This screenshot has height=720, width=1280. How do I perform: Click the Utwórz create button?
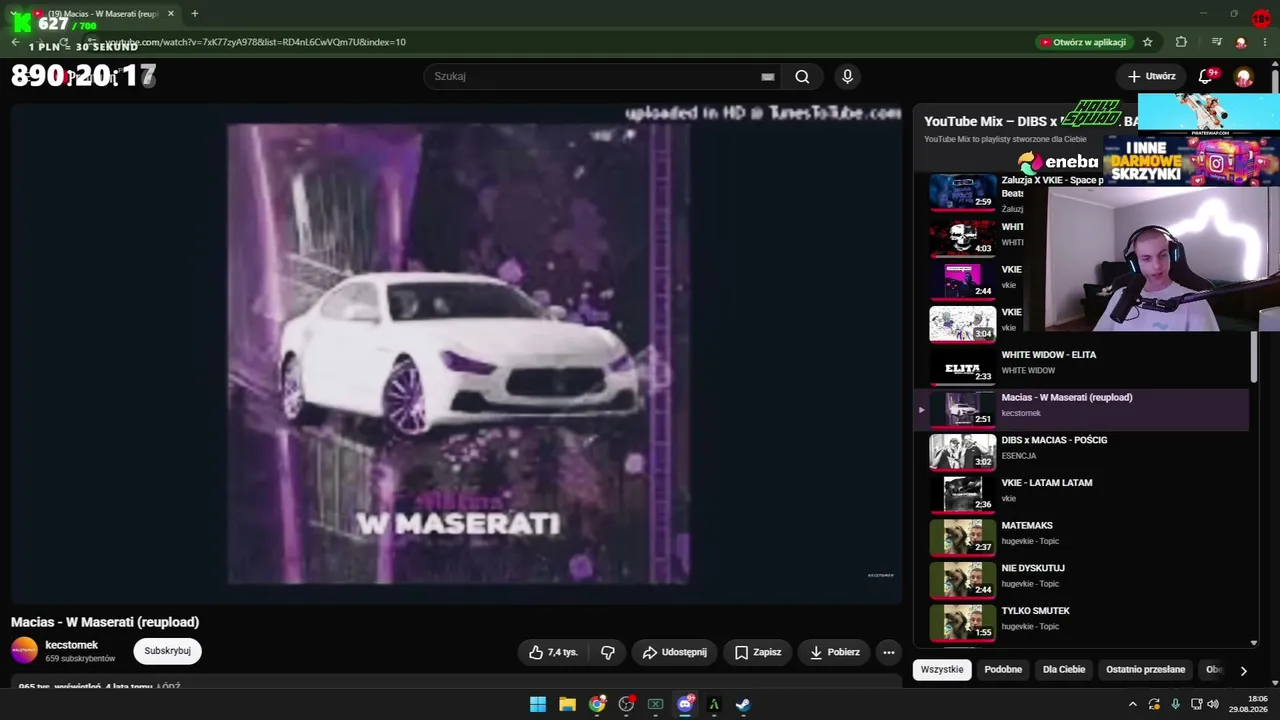(x=1151, y=77)
